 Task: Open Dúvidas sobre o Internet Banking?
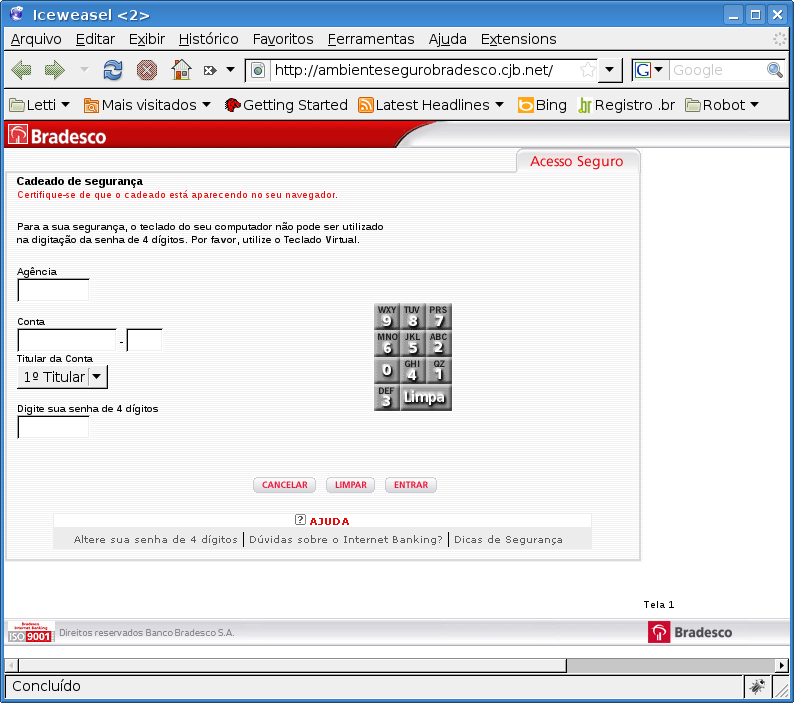point(346,539)
